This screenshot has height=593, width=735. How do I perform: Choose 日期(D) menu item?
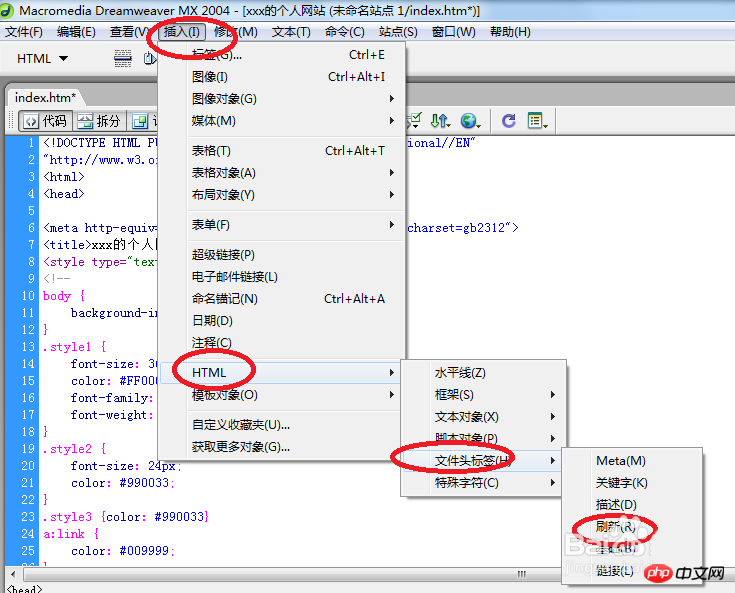(282, 321)
